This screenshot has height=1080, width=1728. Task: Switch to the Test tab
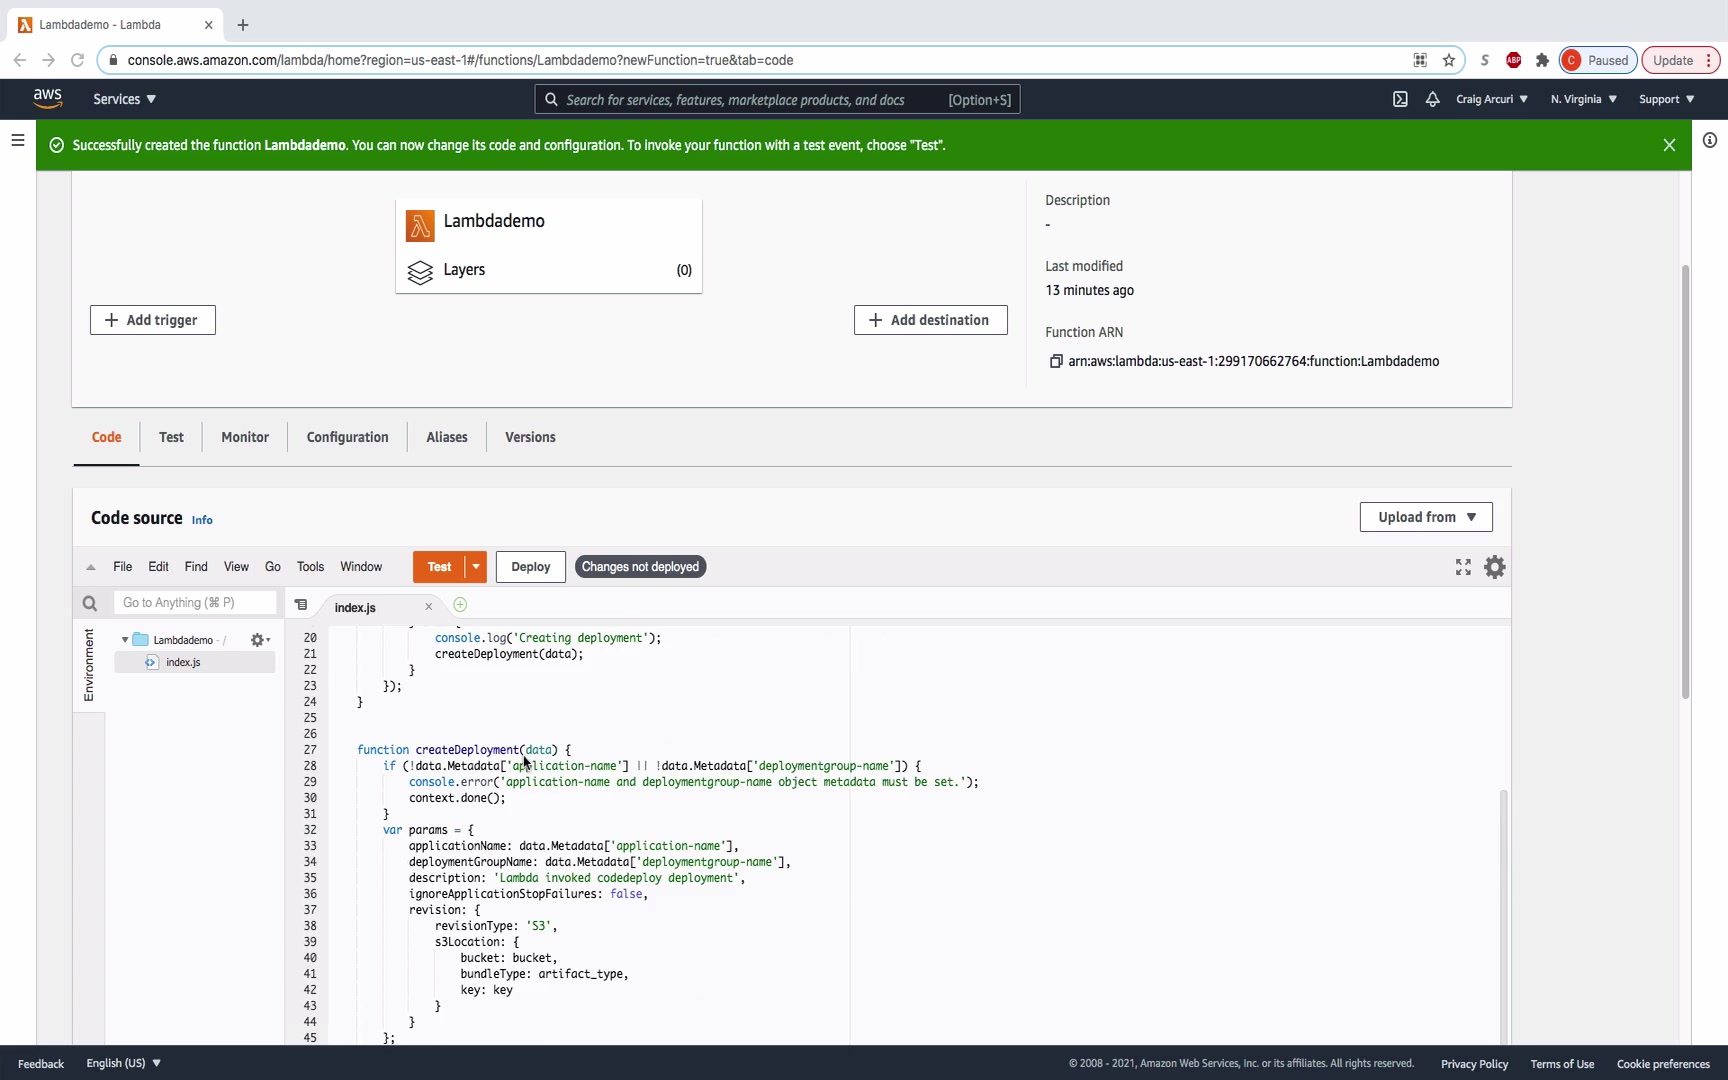tap(171, 437)
